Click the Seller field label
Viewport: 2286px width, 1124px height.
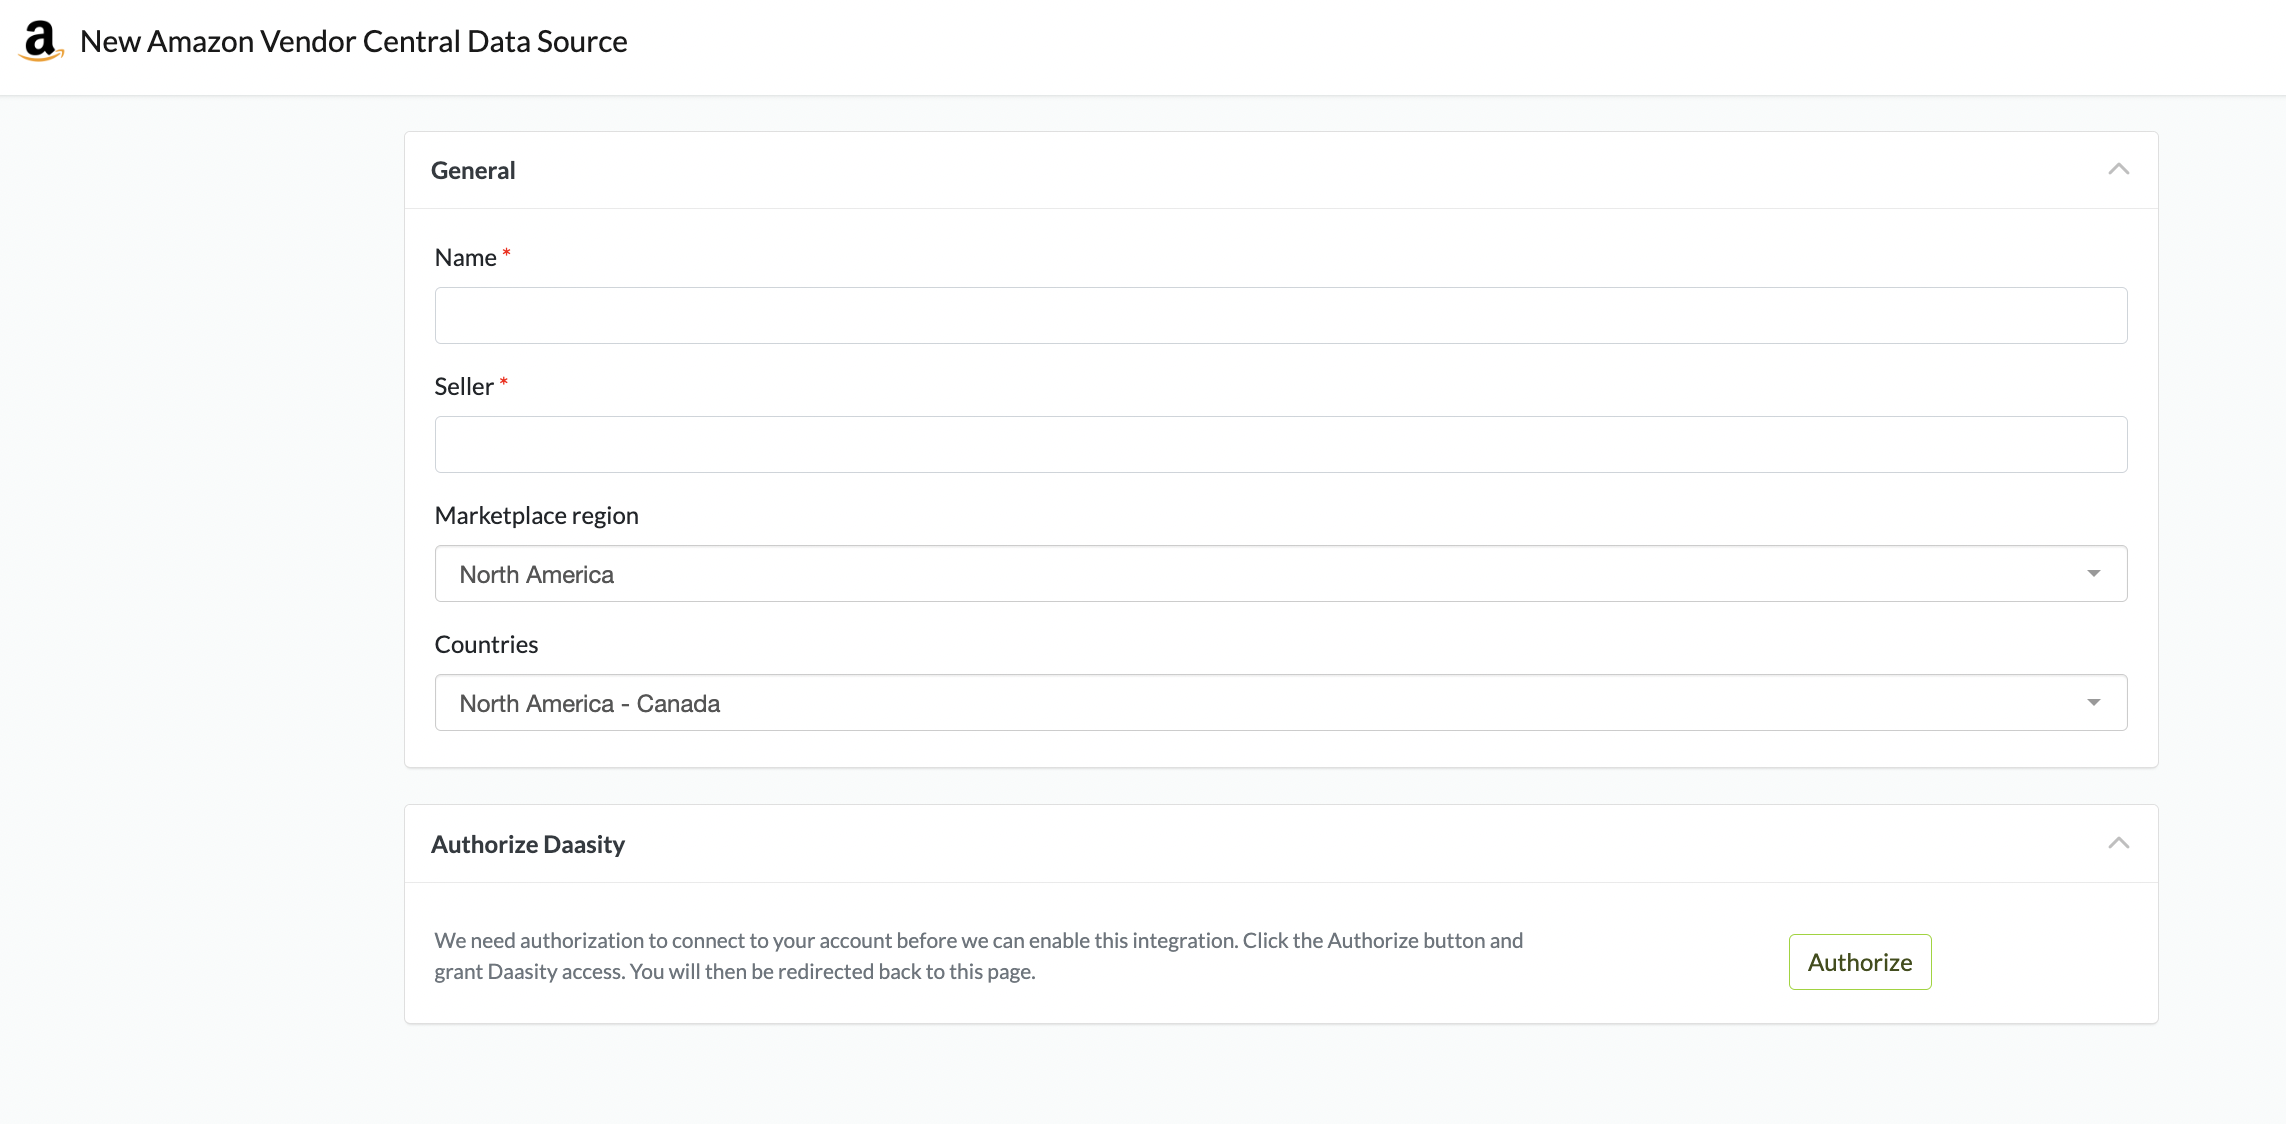coord(463,387)
